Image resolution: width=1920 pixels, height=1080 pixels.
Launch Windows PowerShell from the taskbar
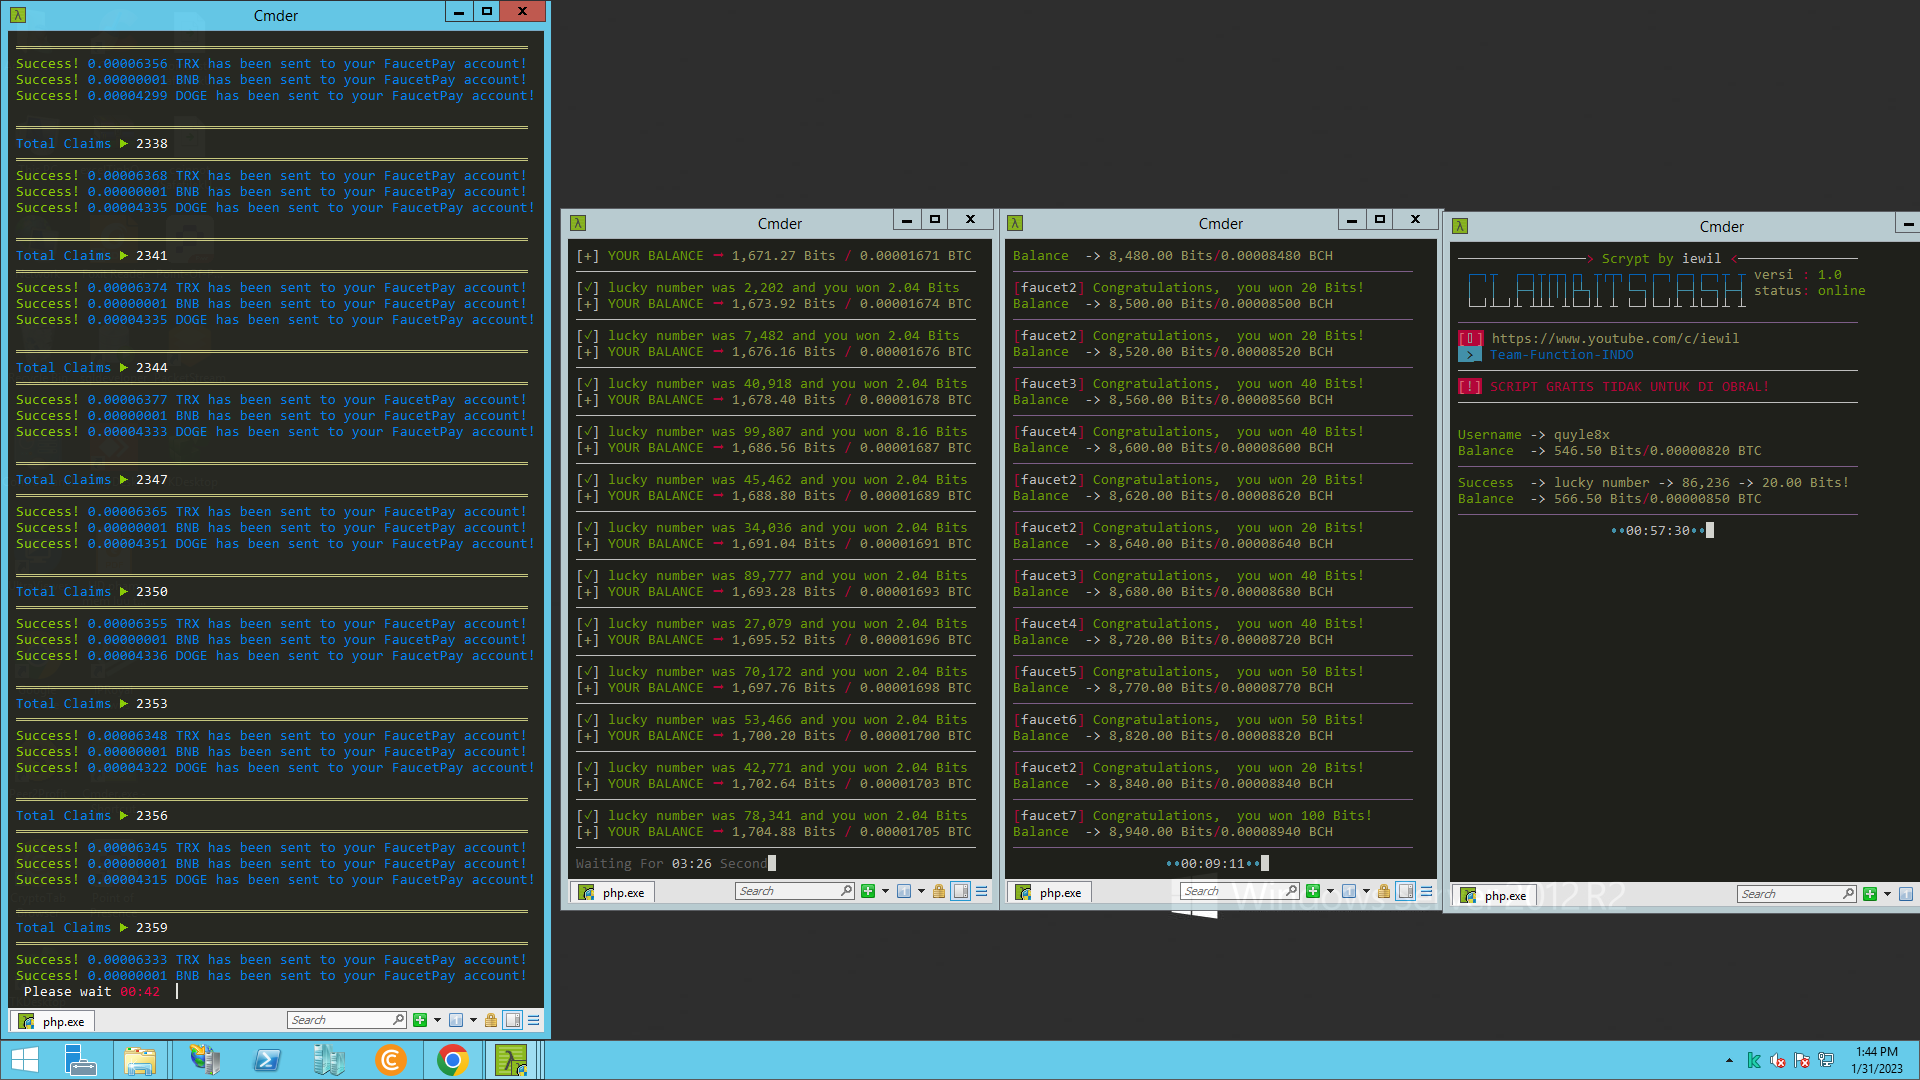click(x=267, y=1060)
